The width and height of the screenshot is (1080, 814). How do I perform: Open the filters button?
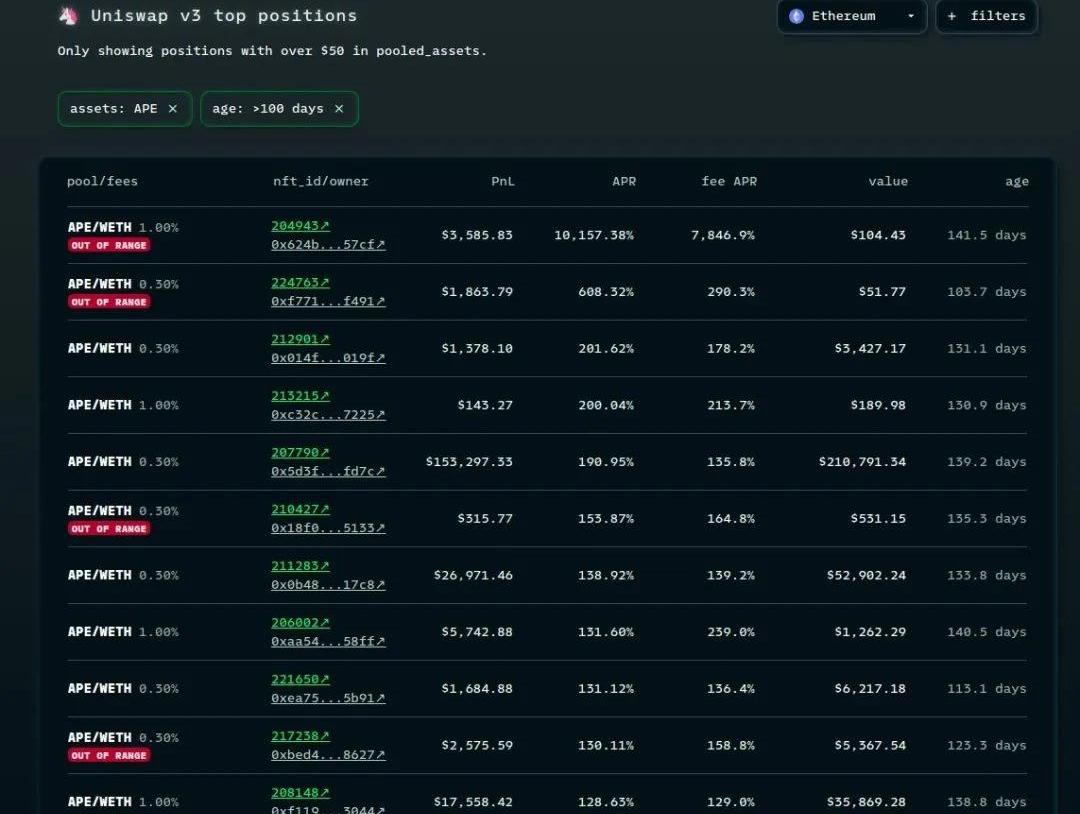click(986, 16)
